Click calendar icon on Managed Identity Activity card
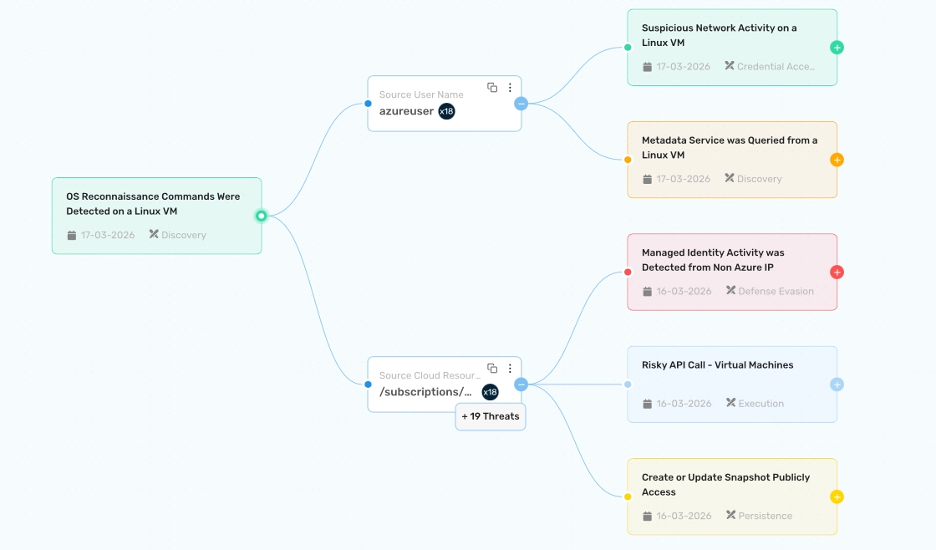Screen dimensions: 936x550 (647, 291)
